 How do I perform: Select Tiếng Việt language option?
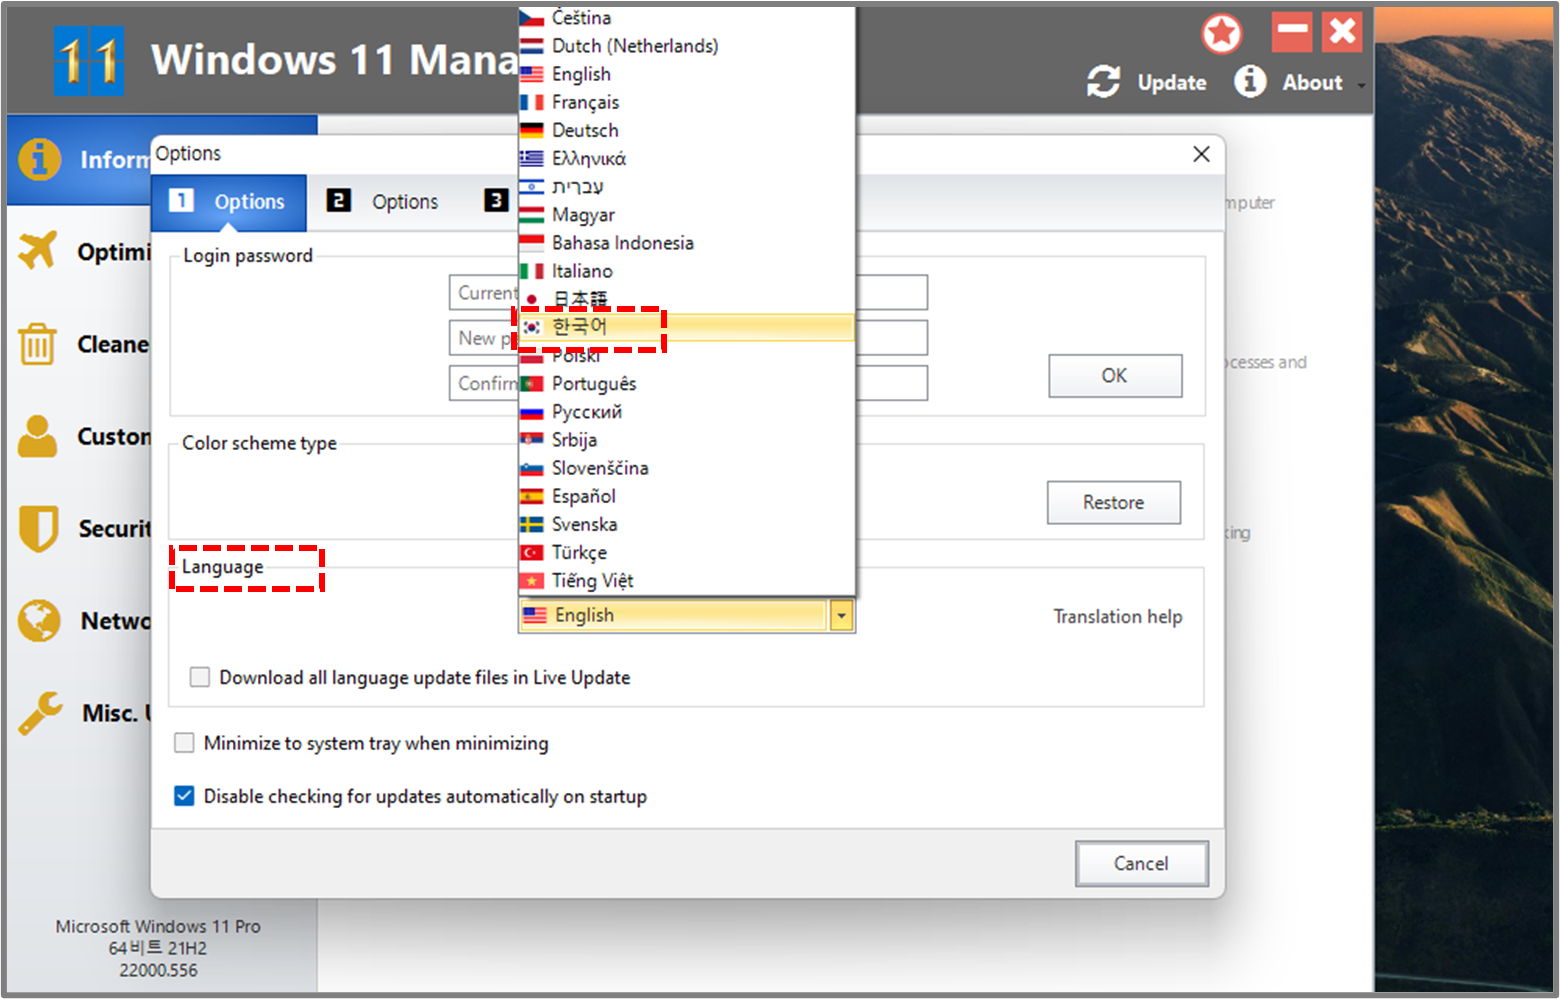point(686,581)
